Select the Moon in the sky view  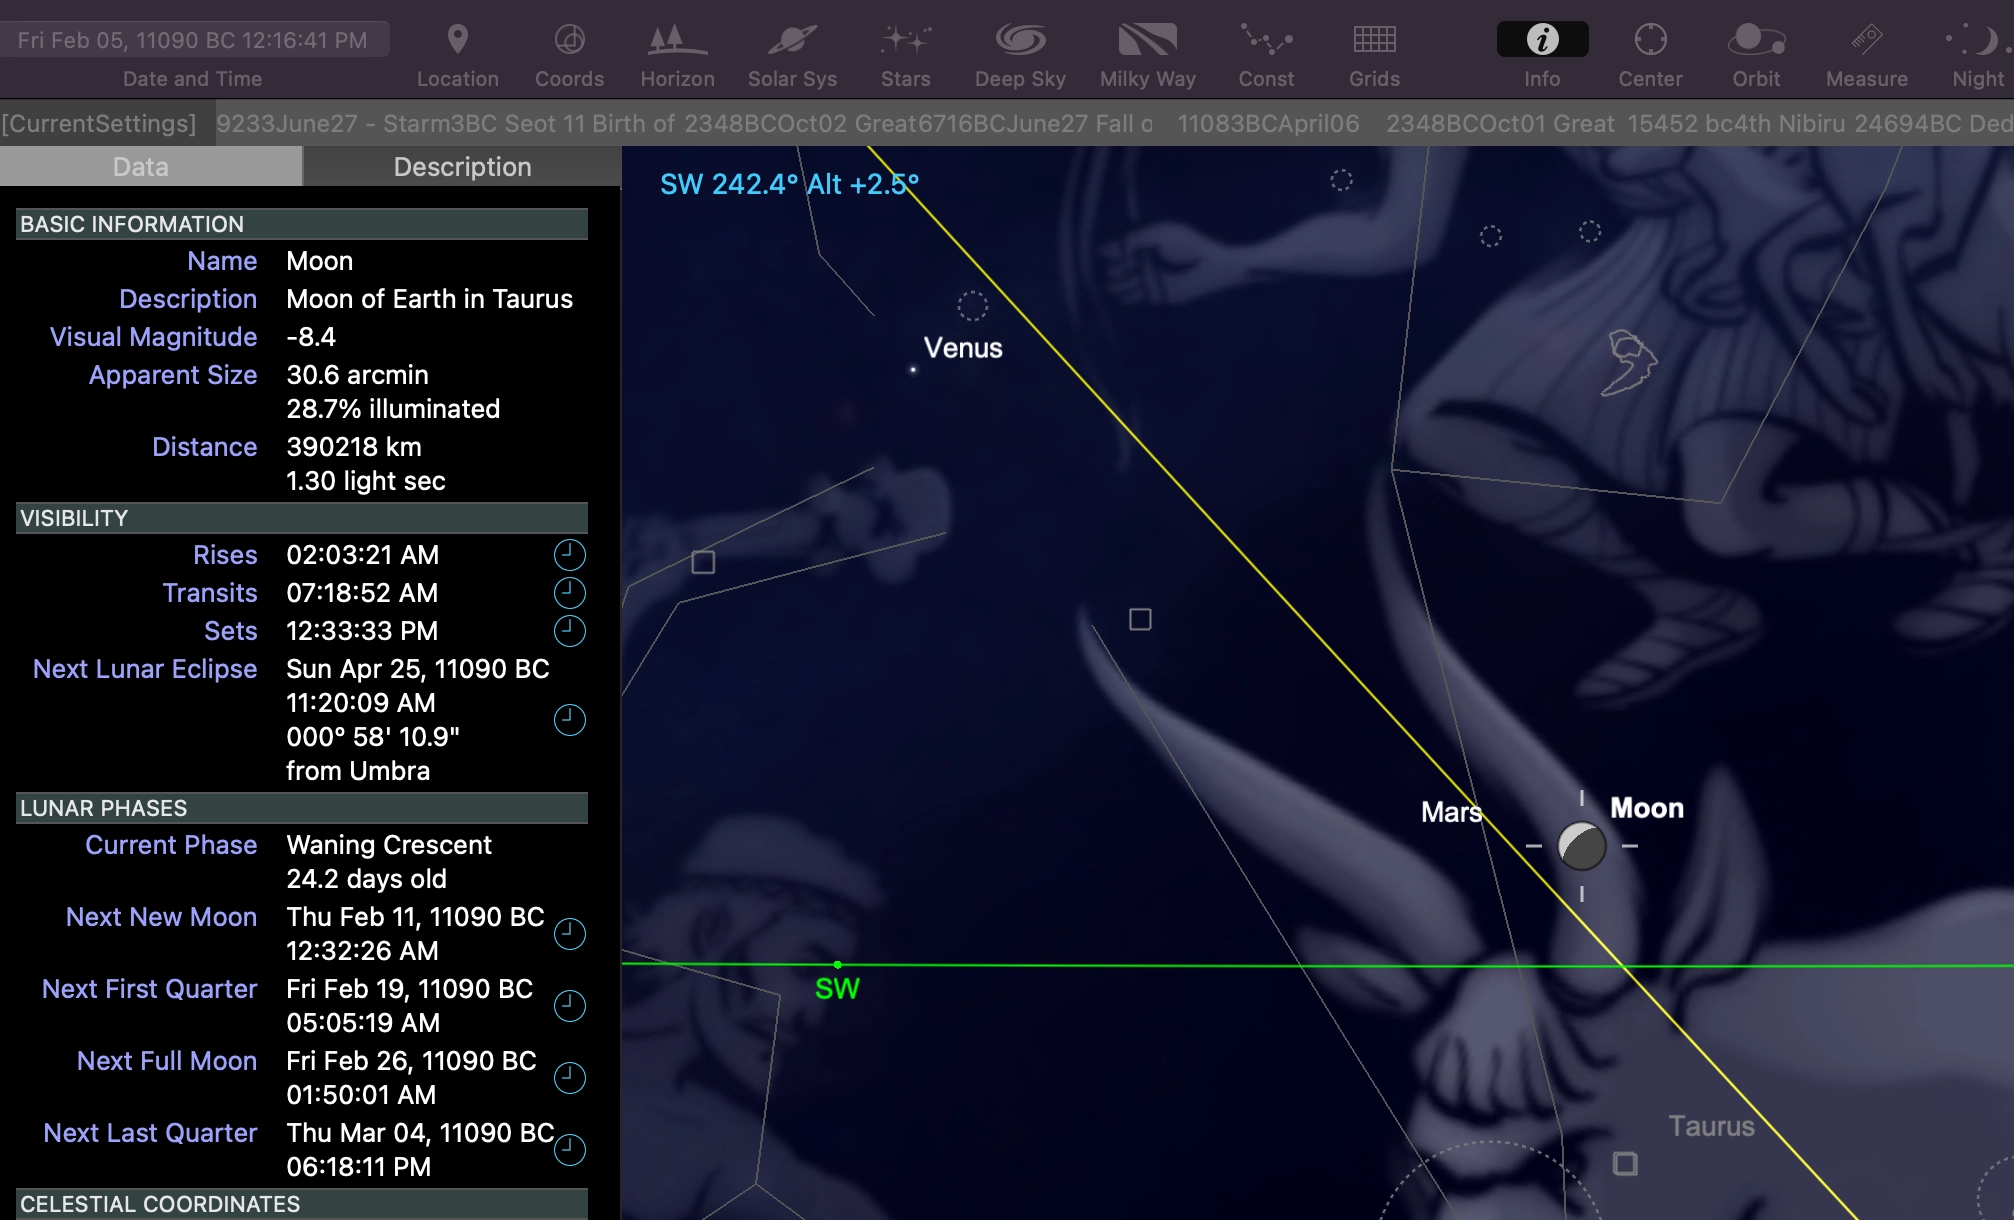pyautogui.click(x=1581, y=846)
